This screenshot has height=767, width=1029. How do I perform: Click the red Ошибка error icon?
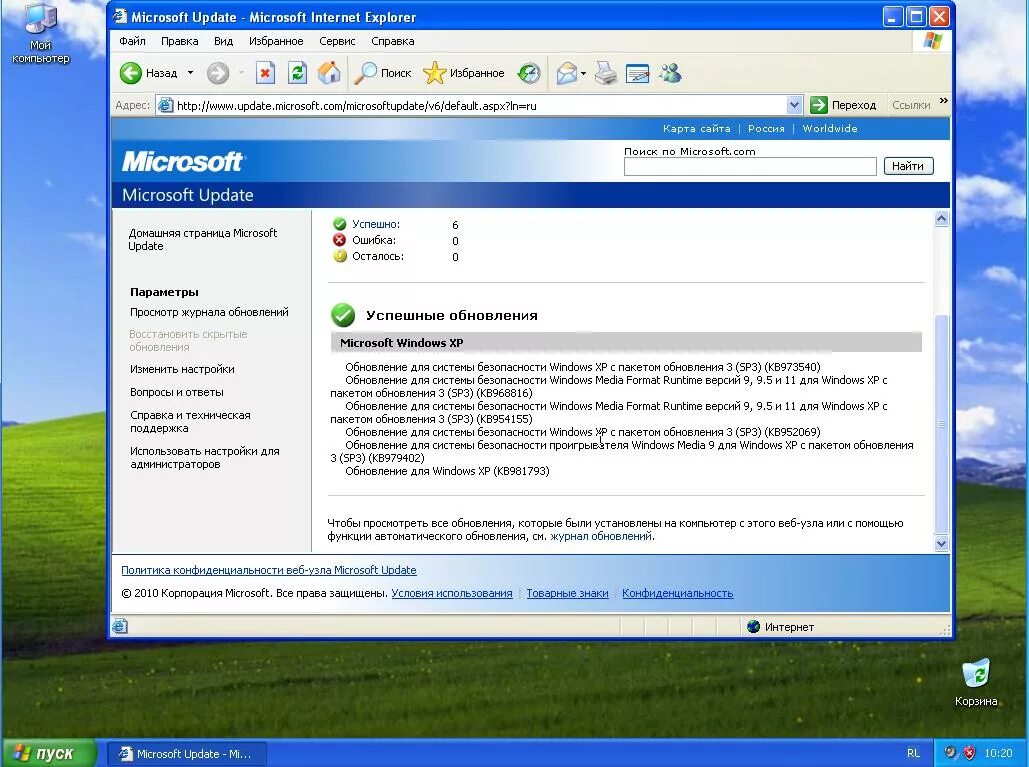point(339,239)
